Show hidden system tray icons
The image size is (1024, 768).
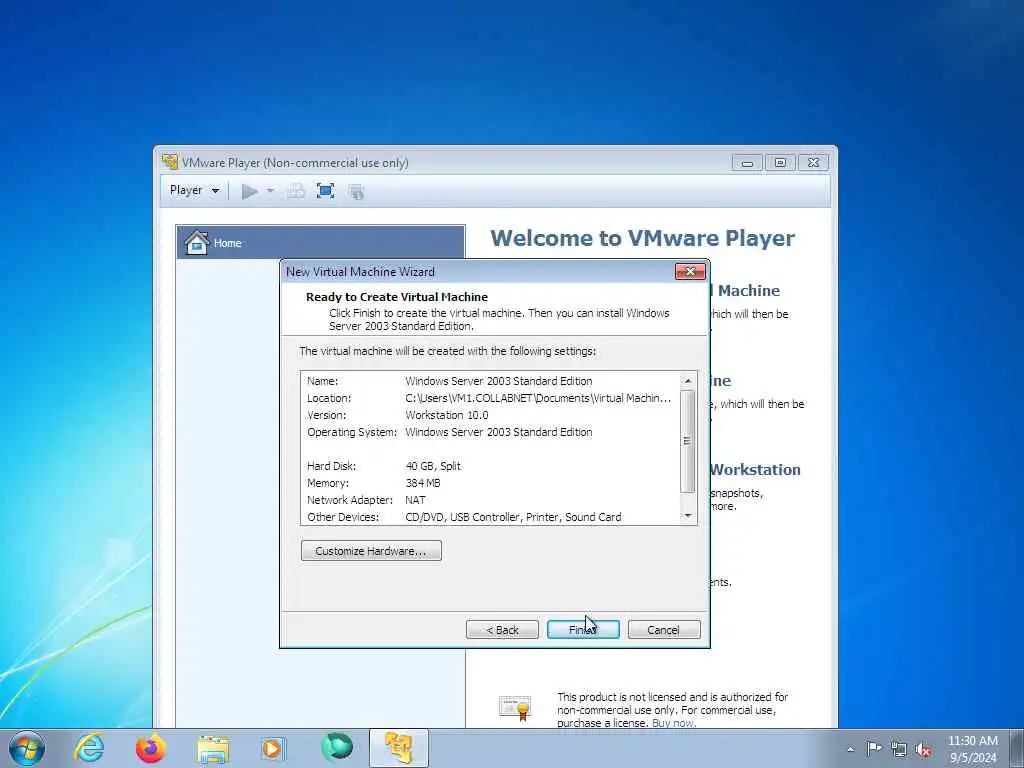click(x=850, y=749)
